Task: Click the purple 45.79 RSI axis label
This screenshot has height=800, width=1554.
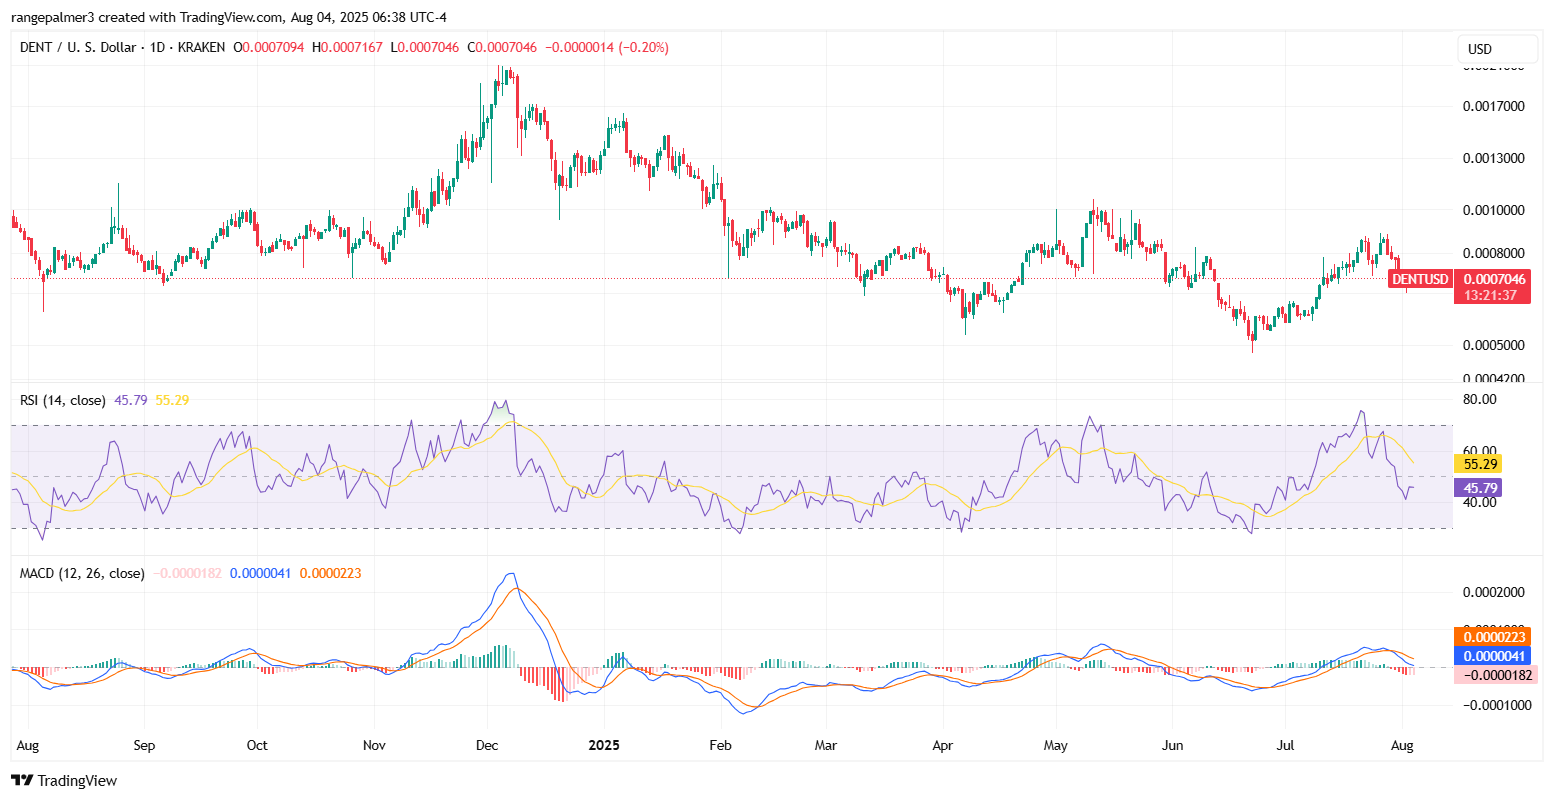Action: pos(1477,488)
